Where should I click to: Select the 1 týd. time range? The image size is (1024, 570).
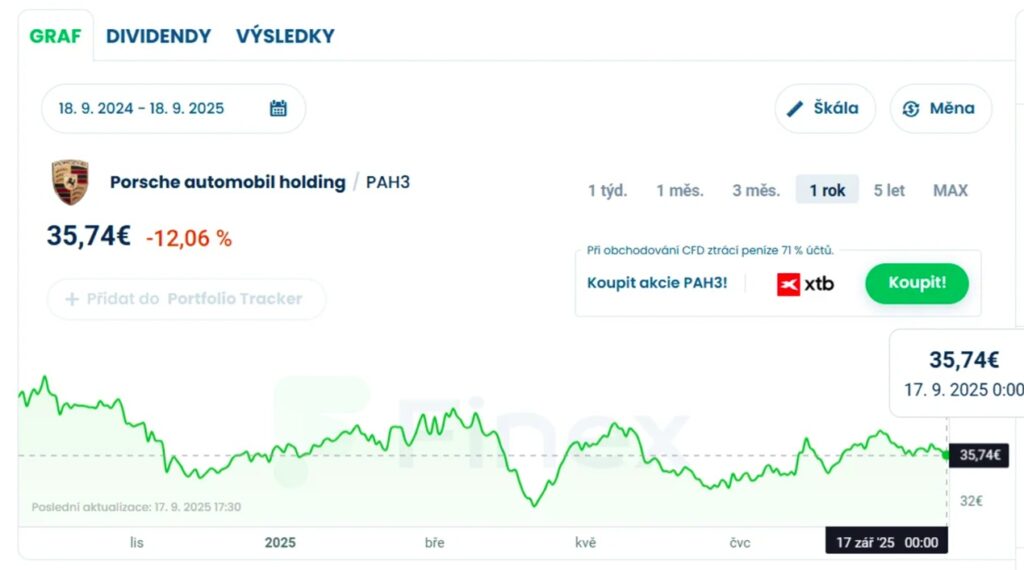pyautogui.click(x=607, y=190)
